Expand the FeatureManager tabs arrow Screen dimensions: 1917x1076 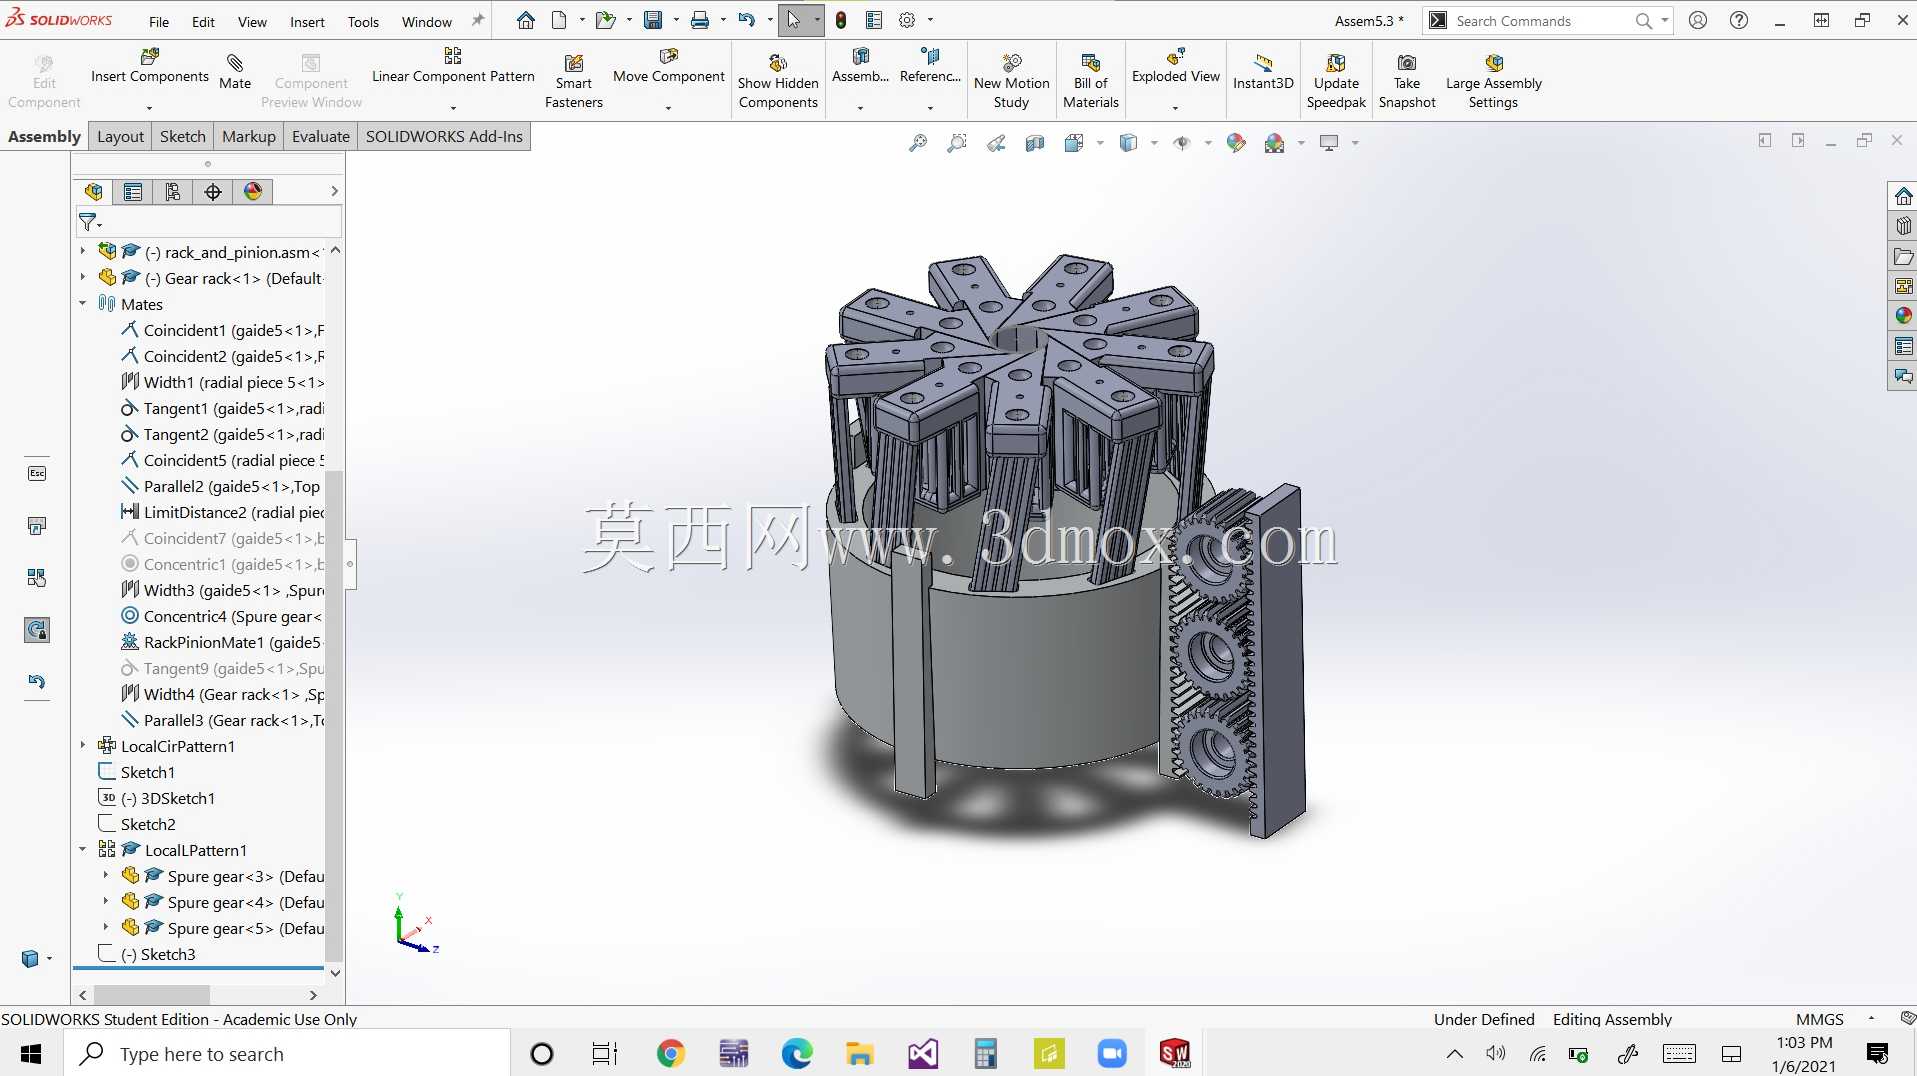(x=334, y=191)
